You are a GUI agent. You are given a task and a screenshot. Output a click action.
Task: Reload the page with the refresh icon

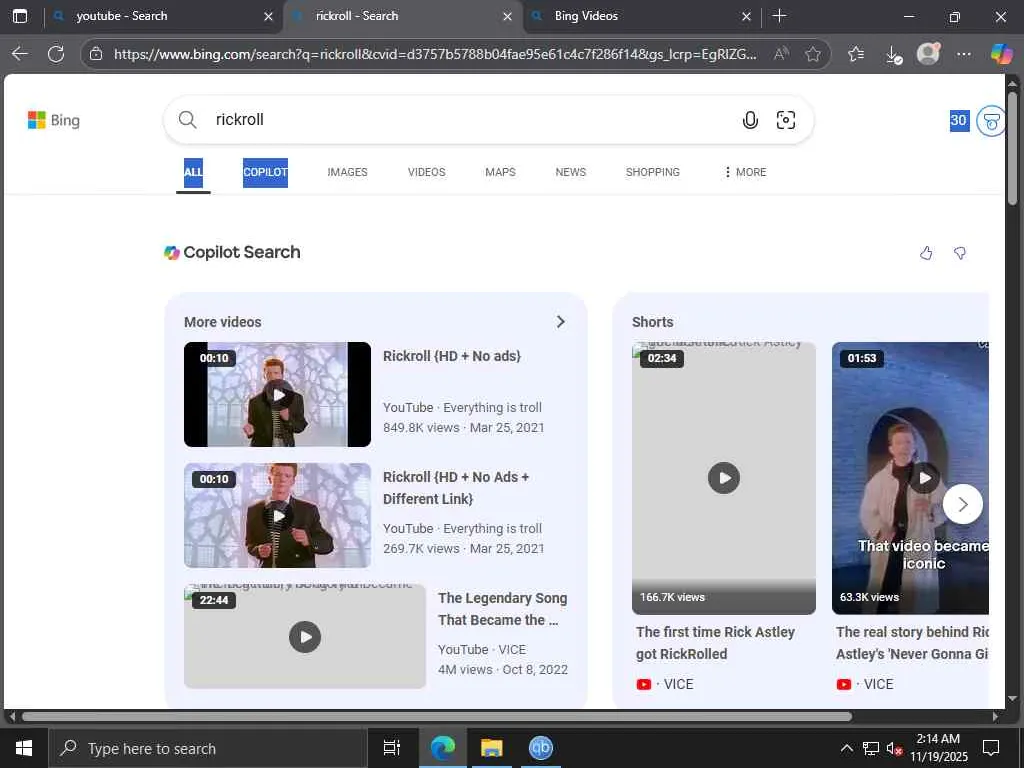pos(56,54)
